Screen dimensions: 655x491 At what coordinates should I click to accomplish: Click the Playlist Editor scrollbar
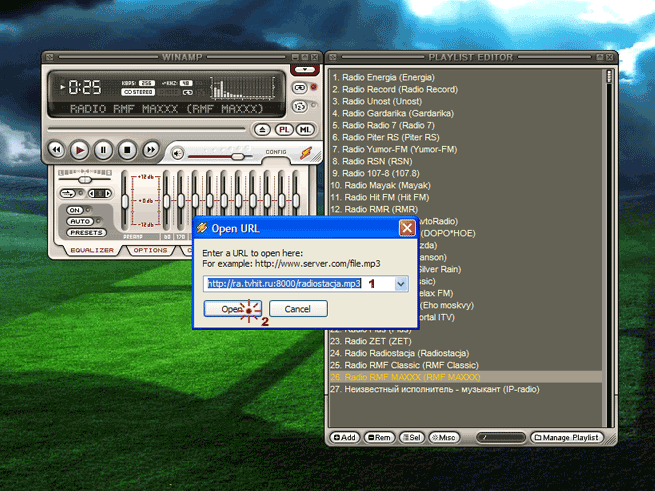tap(609, 249)
